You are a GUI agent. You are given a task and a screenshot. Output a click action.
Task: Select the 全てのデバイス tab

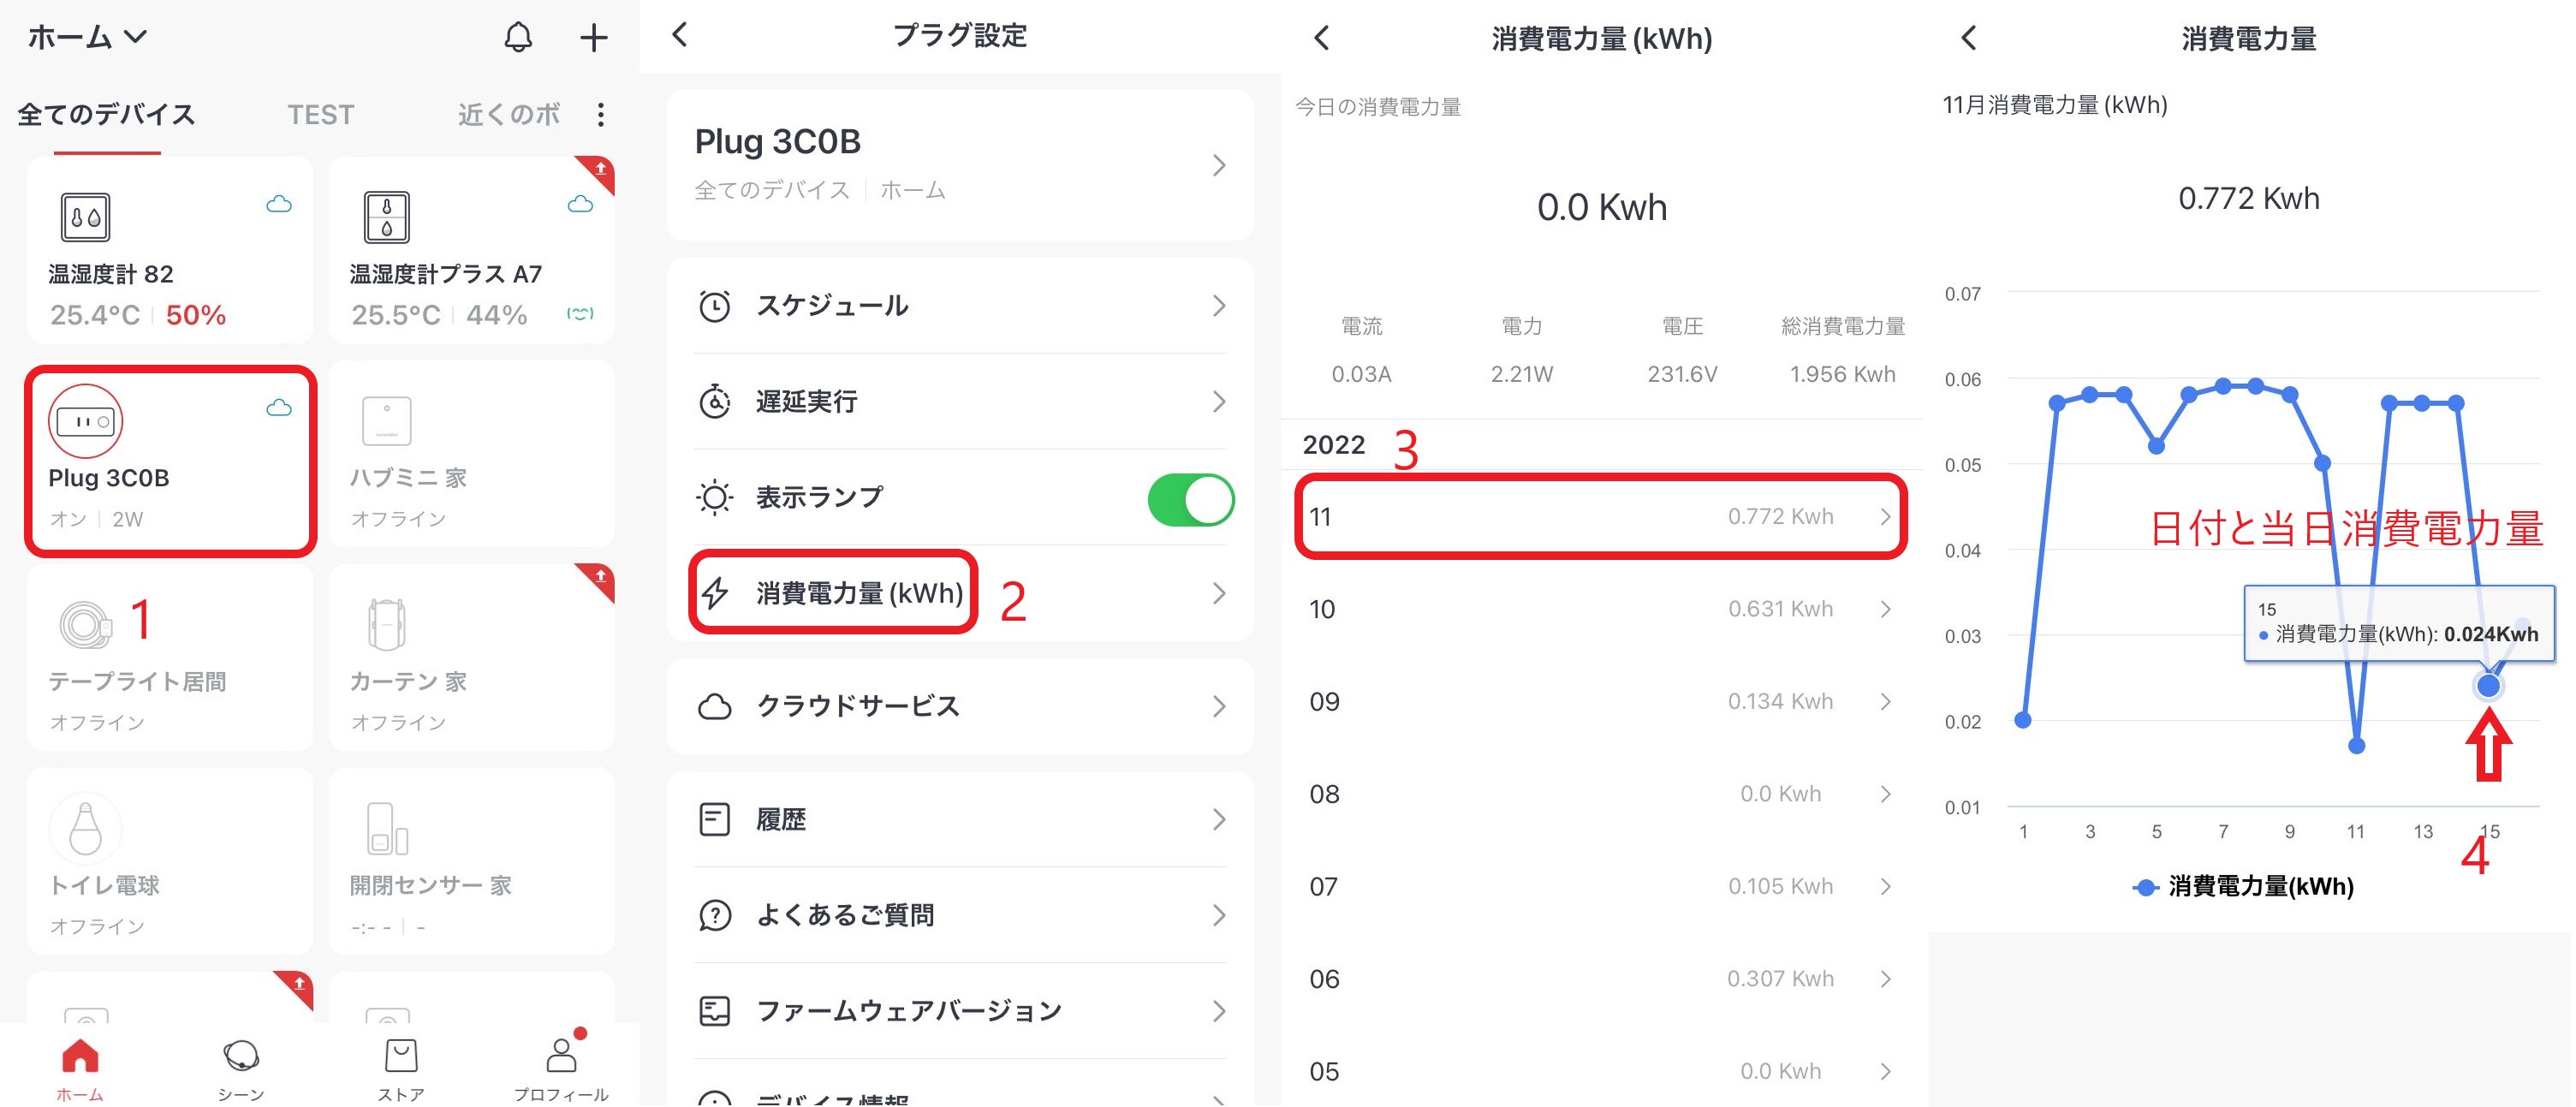click(107, 115)
